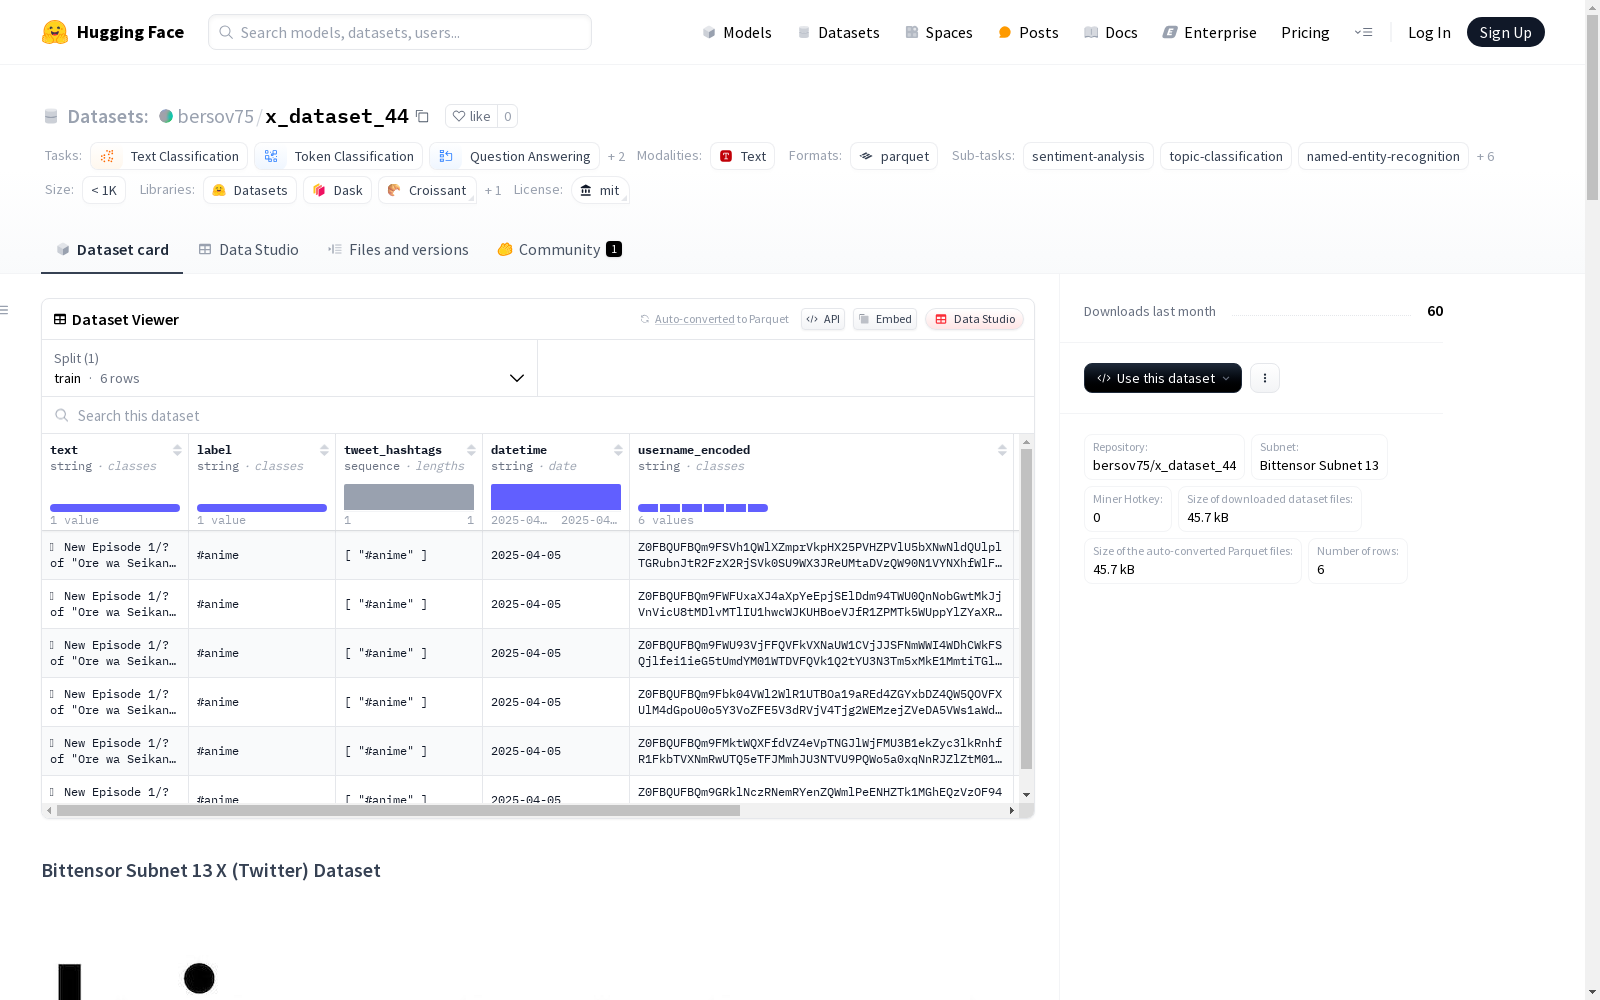Image resolution: width=1600 pixels, height=1000 pixels.
Task: Click the sentiment-analysis sub-task tag
Action: point(1088,156)
